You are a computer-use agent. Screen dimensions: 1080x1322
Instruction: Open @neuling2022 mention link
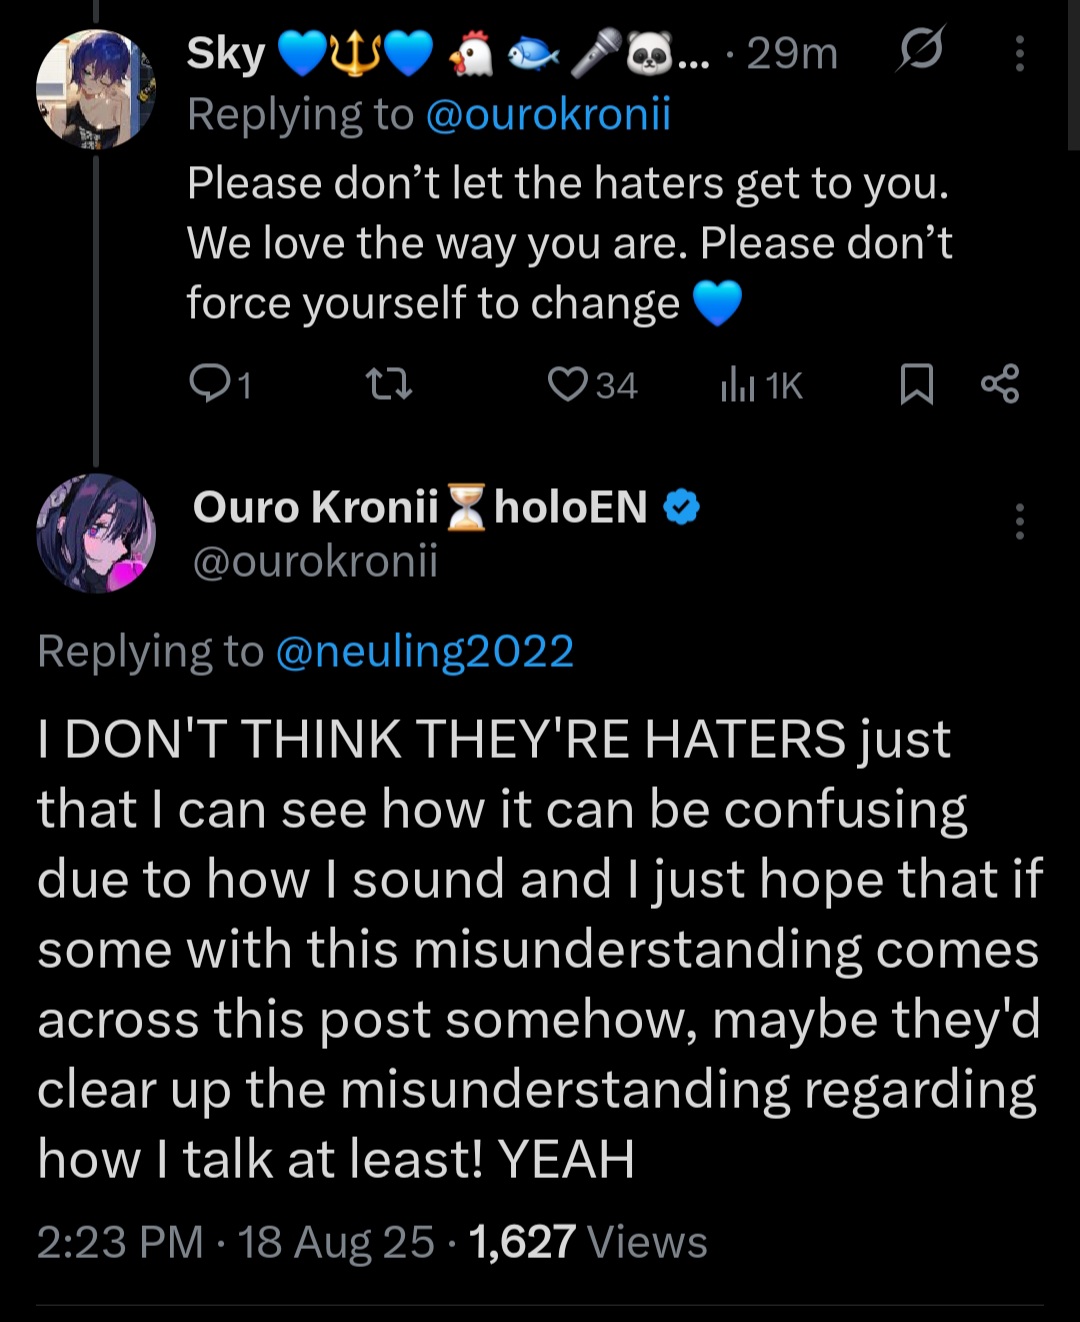(424, 652)
